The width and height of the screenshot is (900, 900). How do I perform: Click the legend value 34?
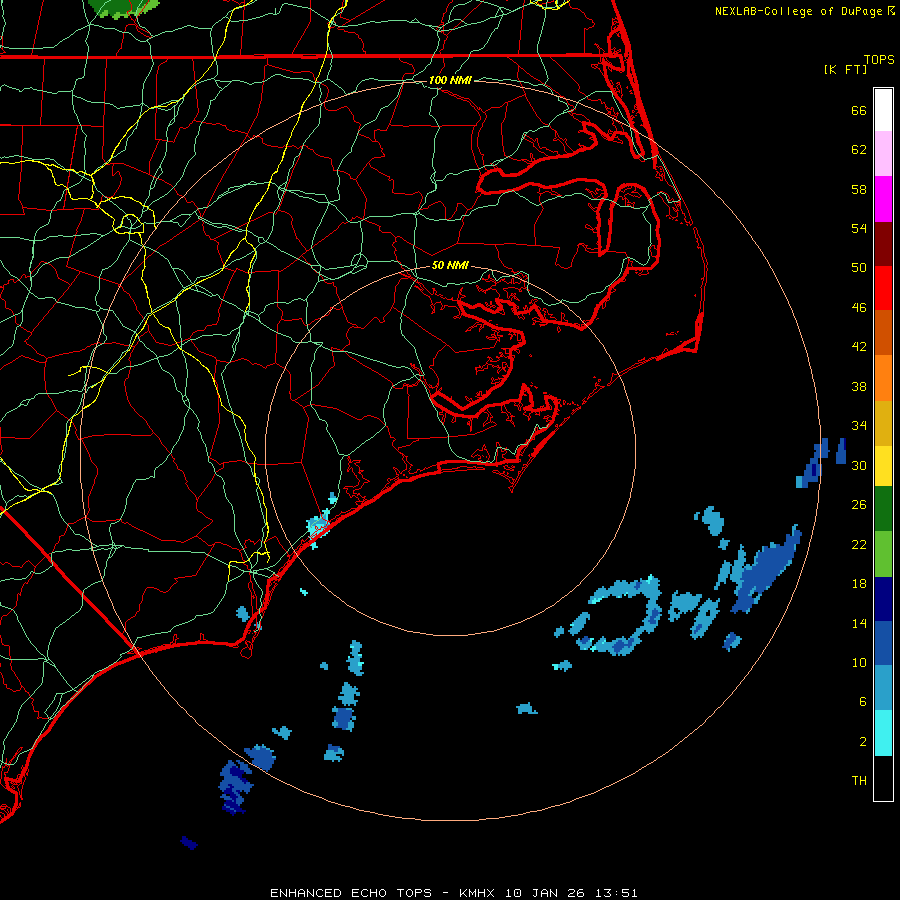coord(859,426)
